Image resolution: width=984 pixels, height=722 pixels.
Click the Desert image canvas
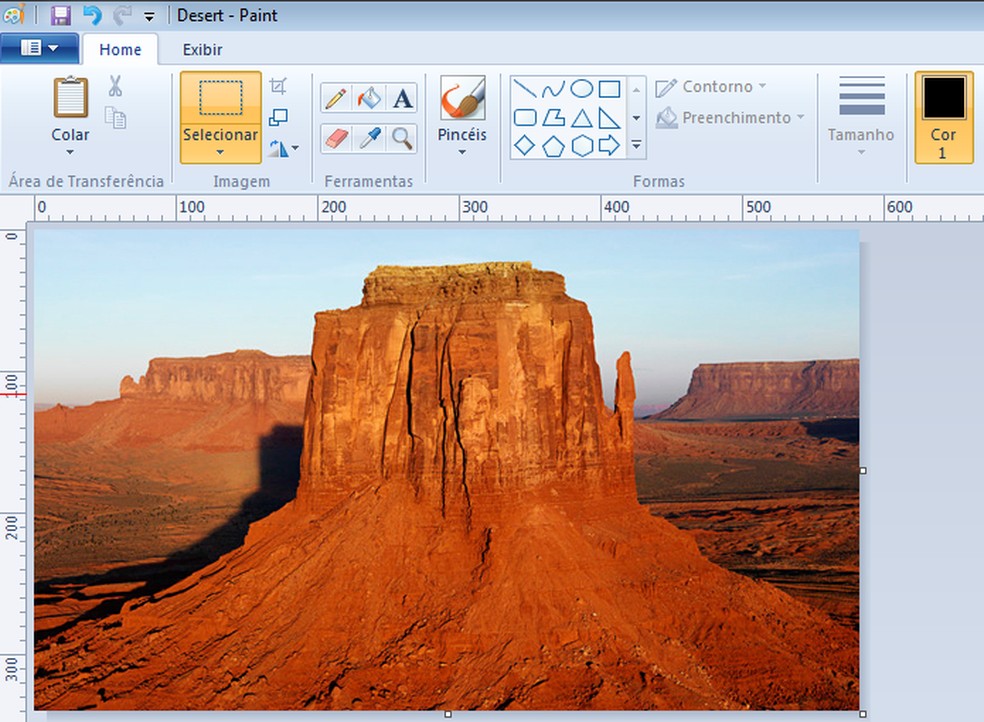pyautogui.click(x=447, y=470)
